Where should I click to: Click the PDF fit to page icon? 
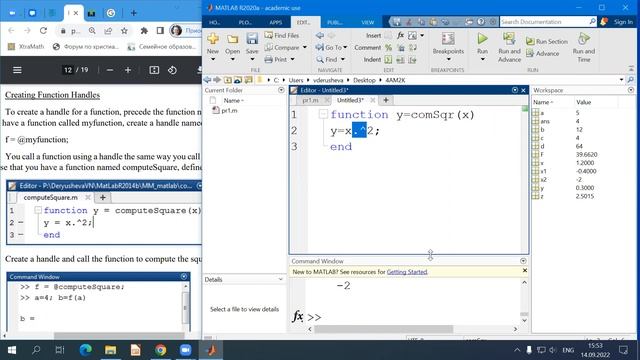154,70
